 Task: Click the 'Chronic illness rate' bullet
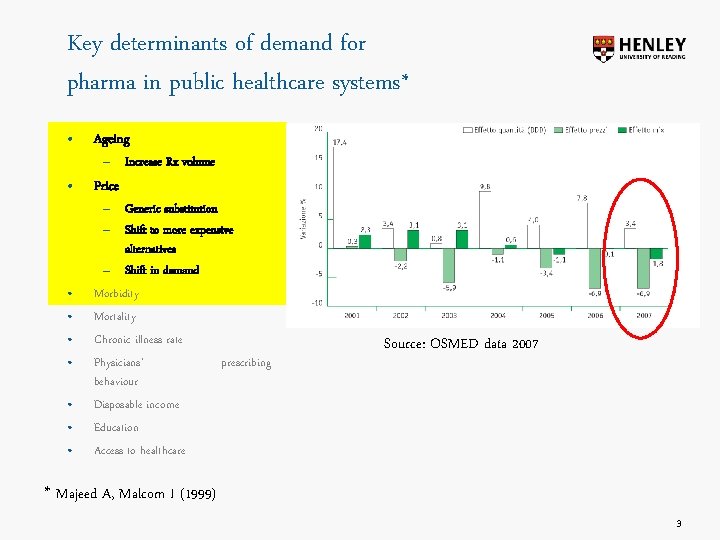(138, 340)
